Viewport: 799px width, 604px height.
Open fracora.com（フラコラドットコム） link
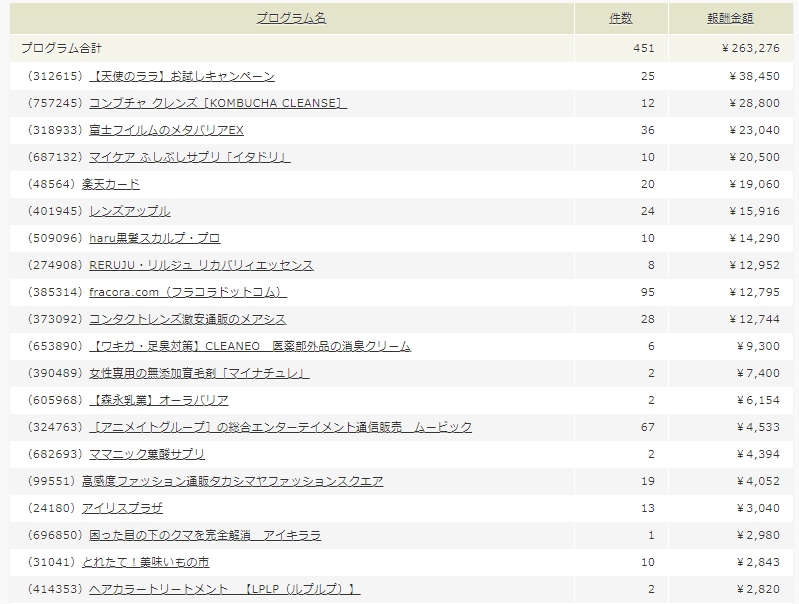click(188, 293)
